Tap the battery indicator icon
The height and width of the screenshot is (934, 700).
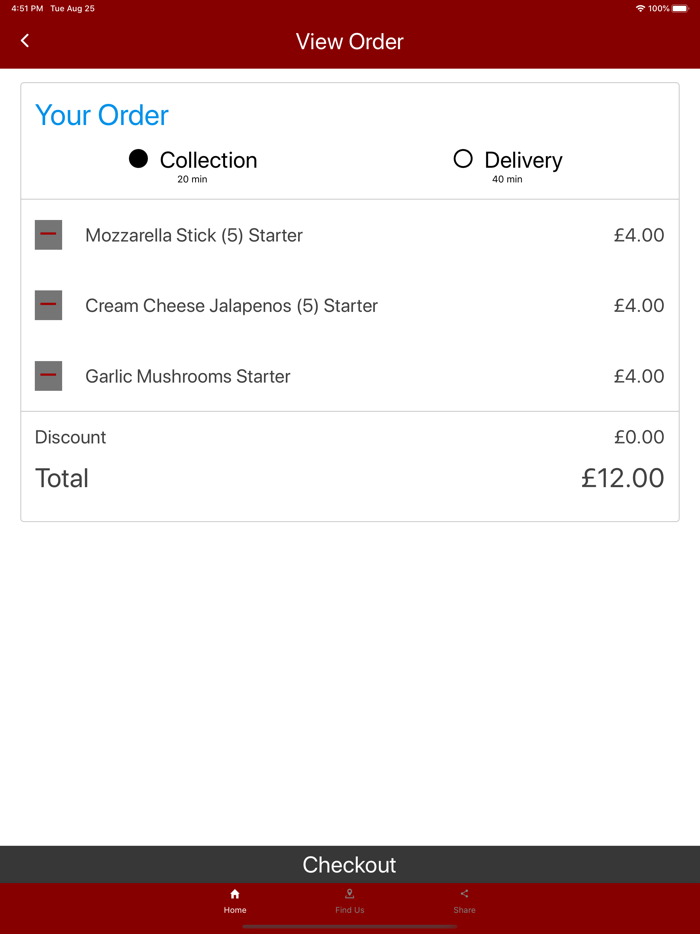[680, 8]
